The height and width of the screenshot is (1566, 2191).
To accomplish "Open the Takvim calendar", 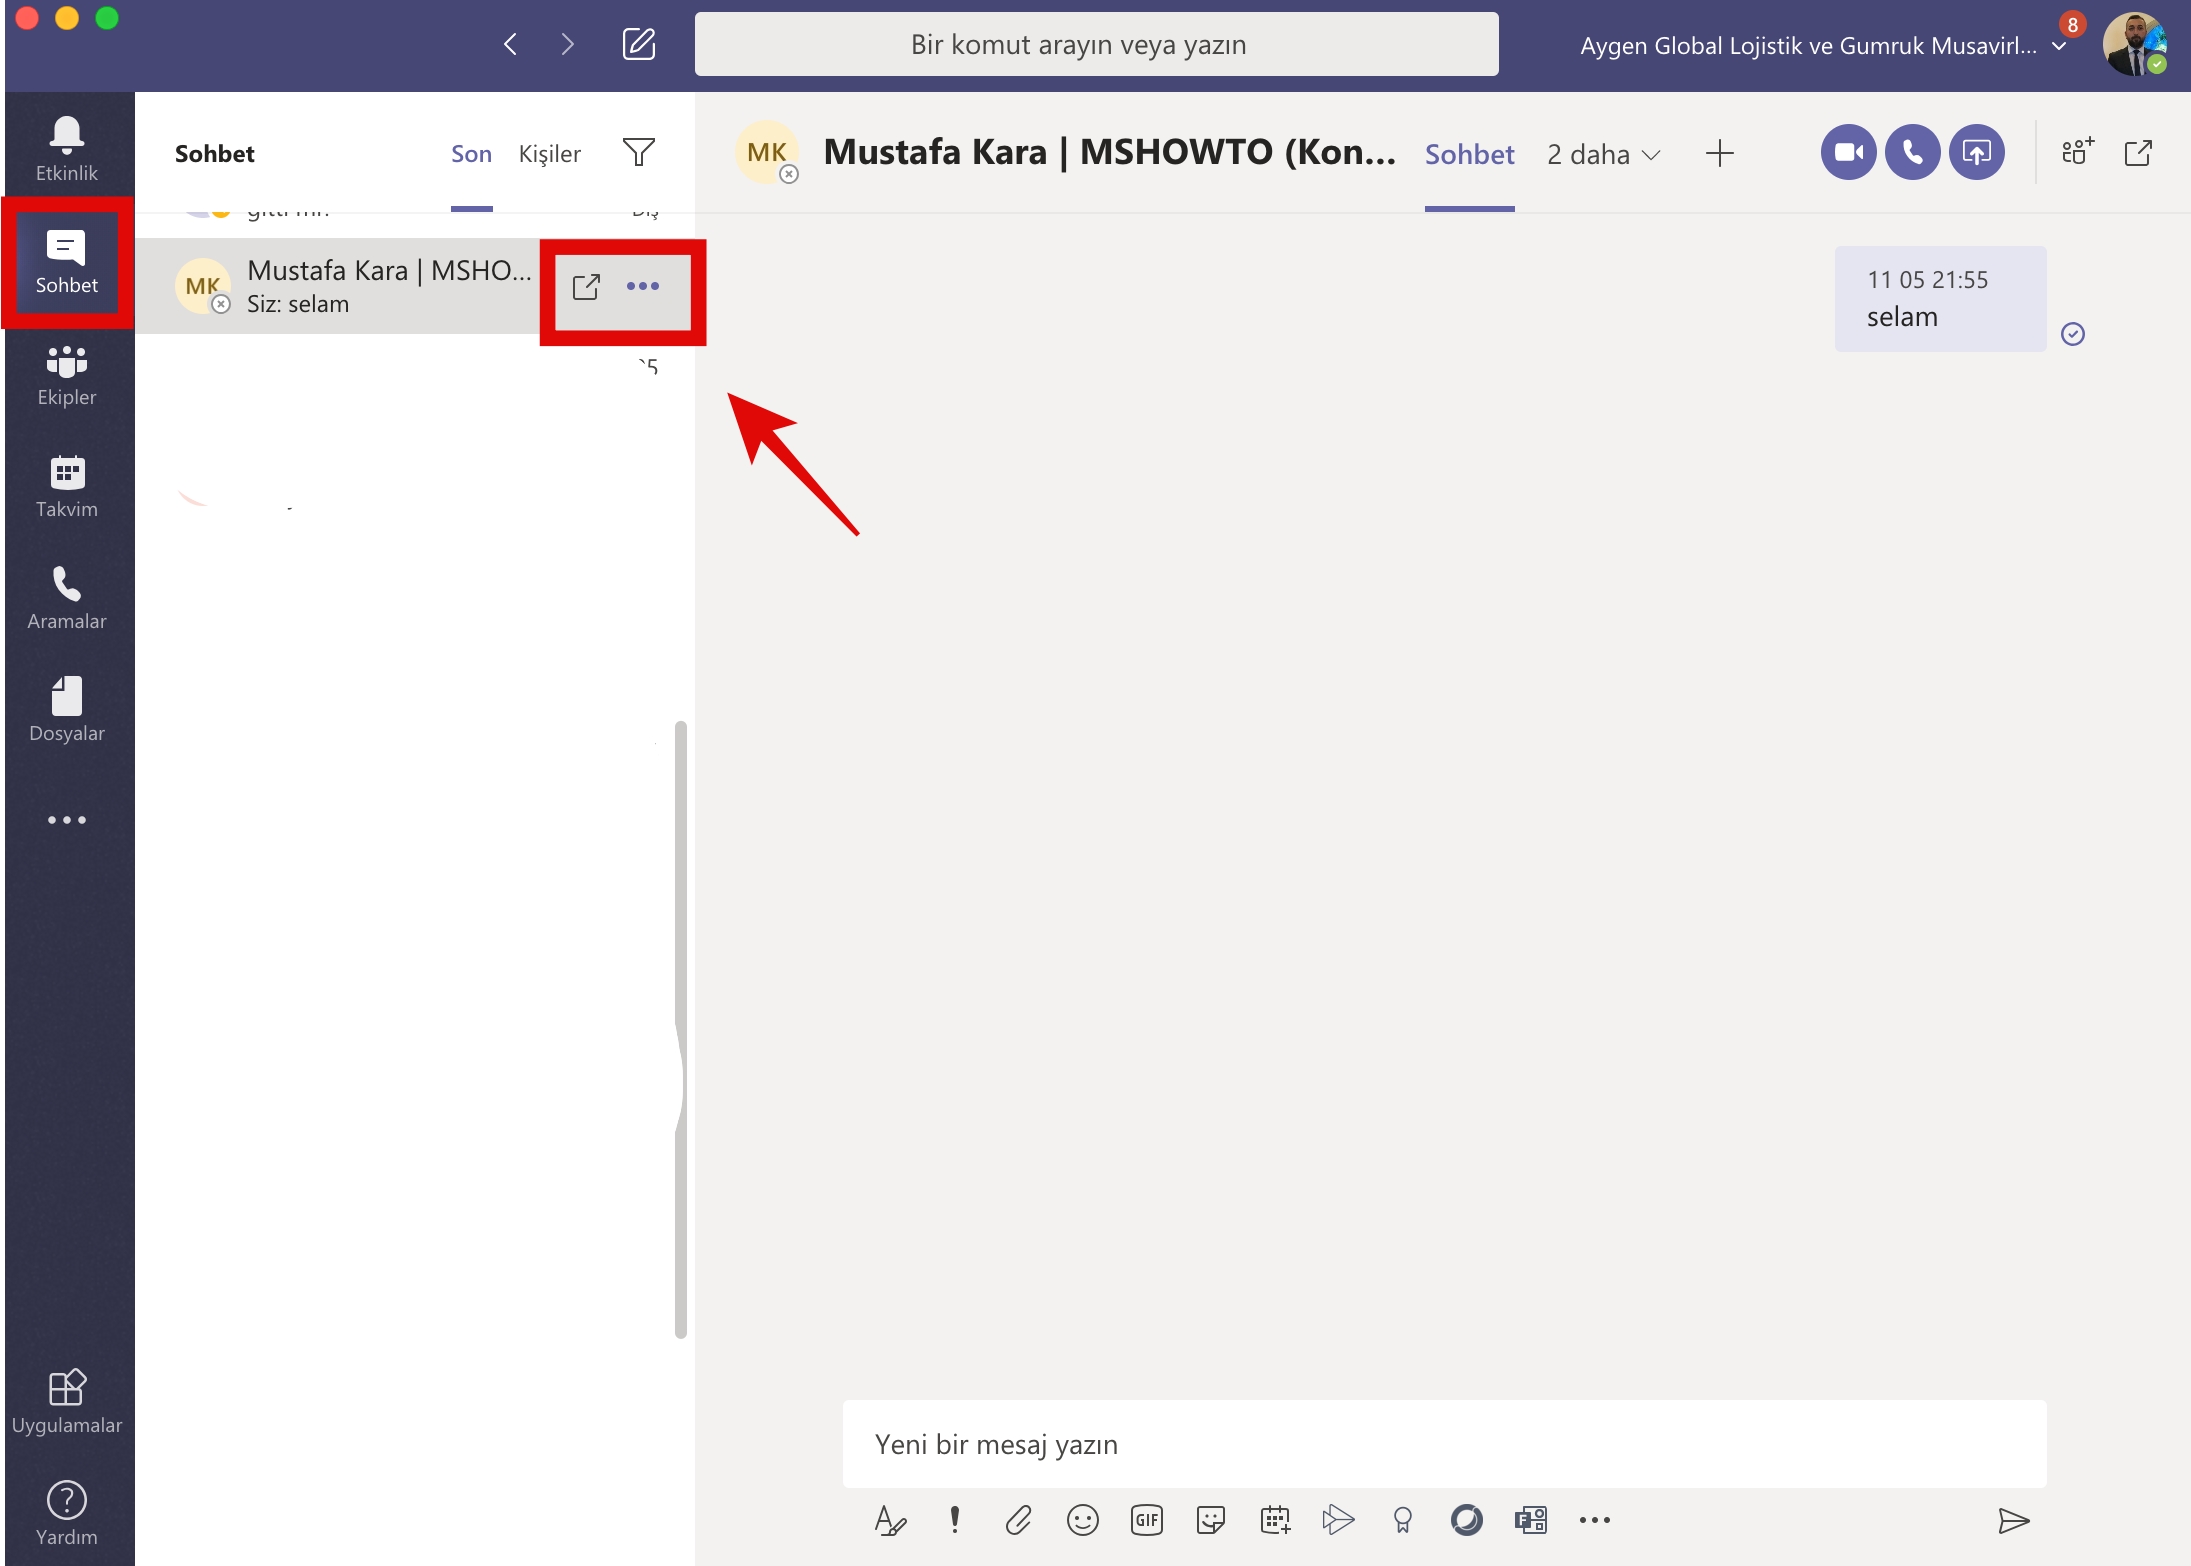I will (x=67, y=486).
